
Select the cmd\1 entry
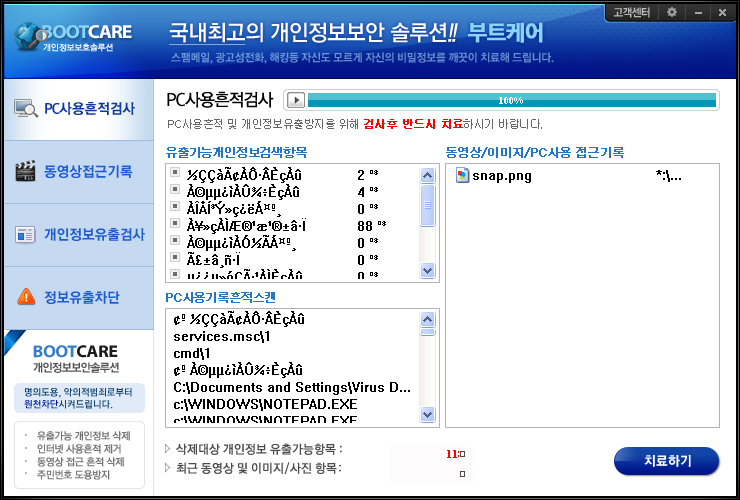192,354
